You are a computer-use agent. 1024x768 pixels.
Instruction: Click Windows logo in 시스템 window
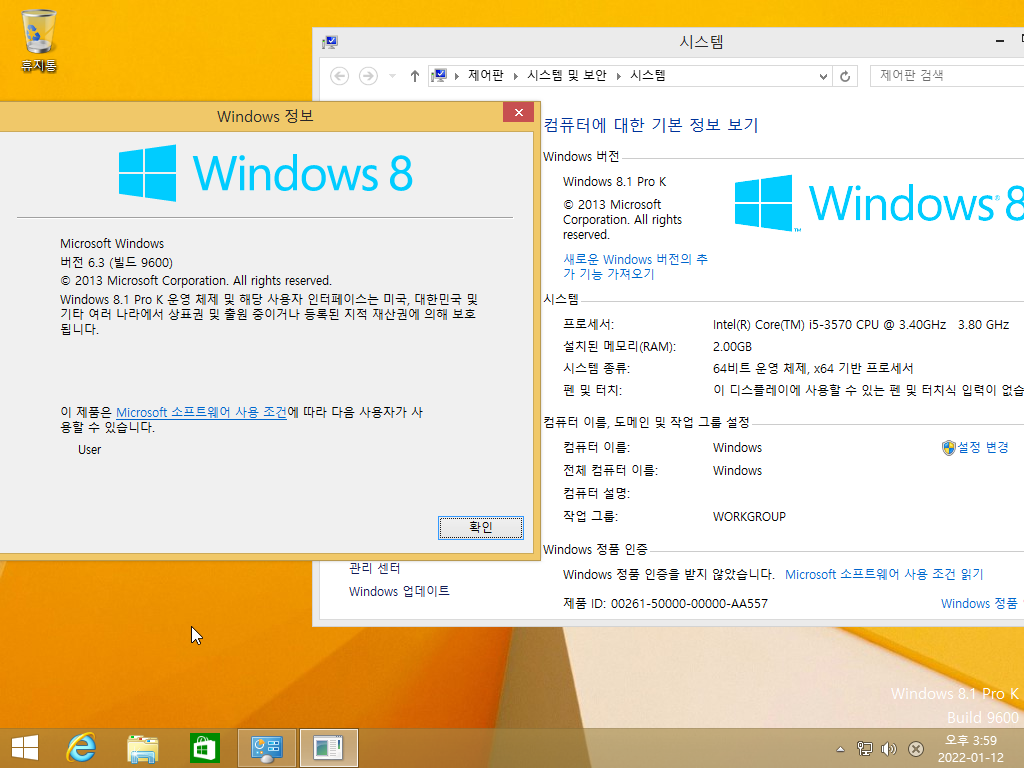[879, 204]
